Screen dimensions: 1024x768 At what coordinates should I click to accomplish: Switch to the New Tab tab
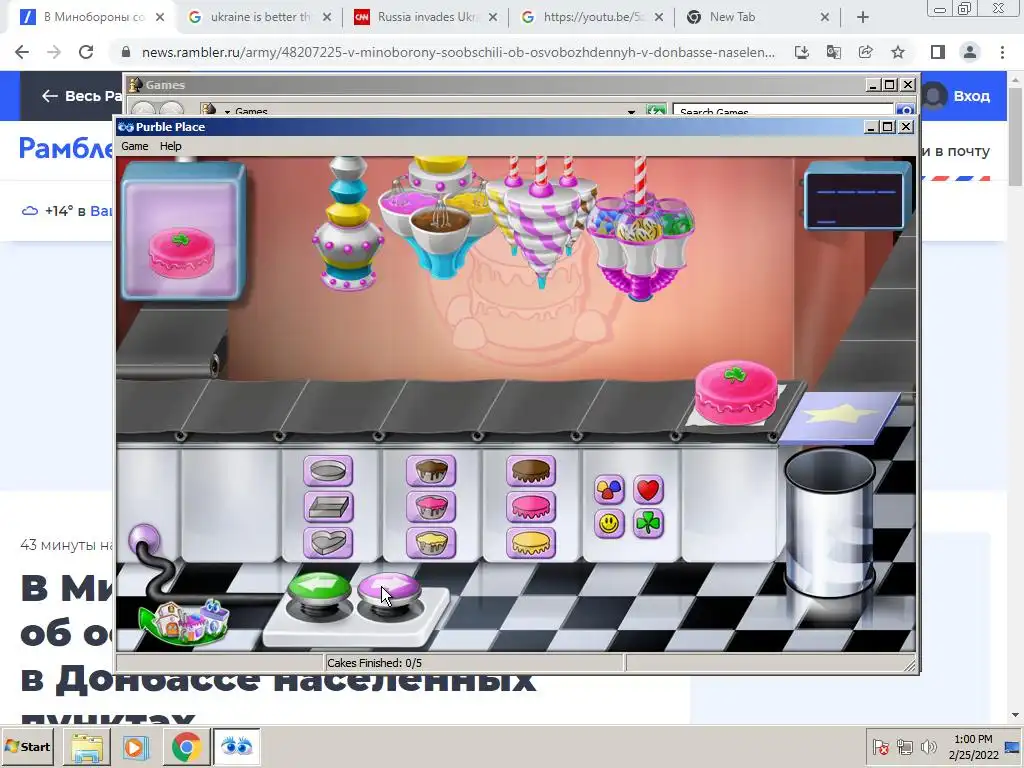pos(758,17)
